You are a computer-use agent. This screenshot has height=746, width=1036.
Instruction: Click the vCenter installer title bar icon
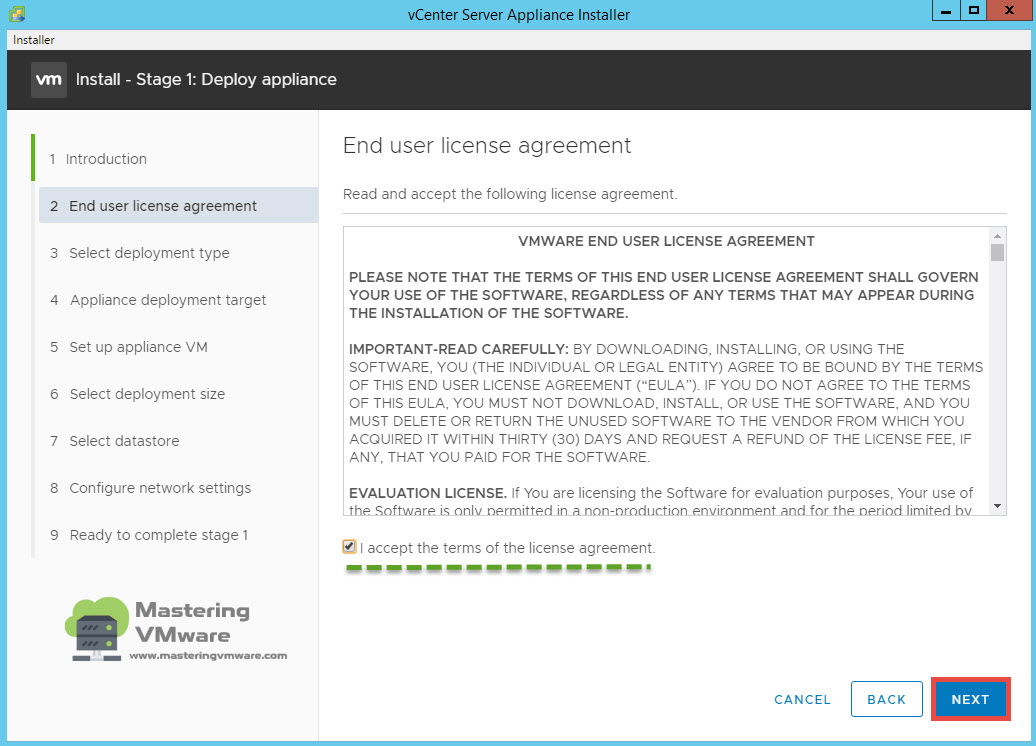(x=17, y=13)
